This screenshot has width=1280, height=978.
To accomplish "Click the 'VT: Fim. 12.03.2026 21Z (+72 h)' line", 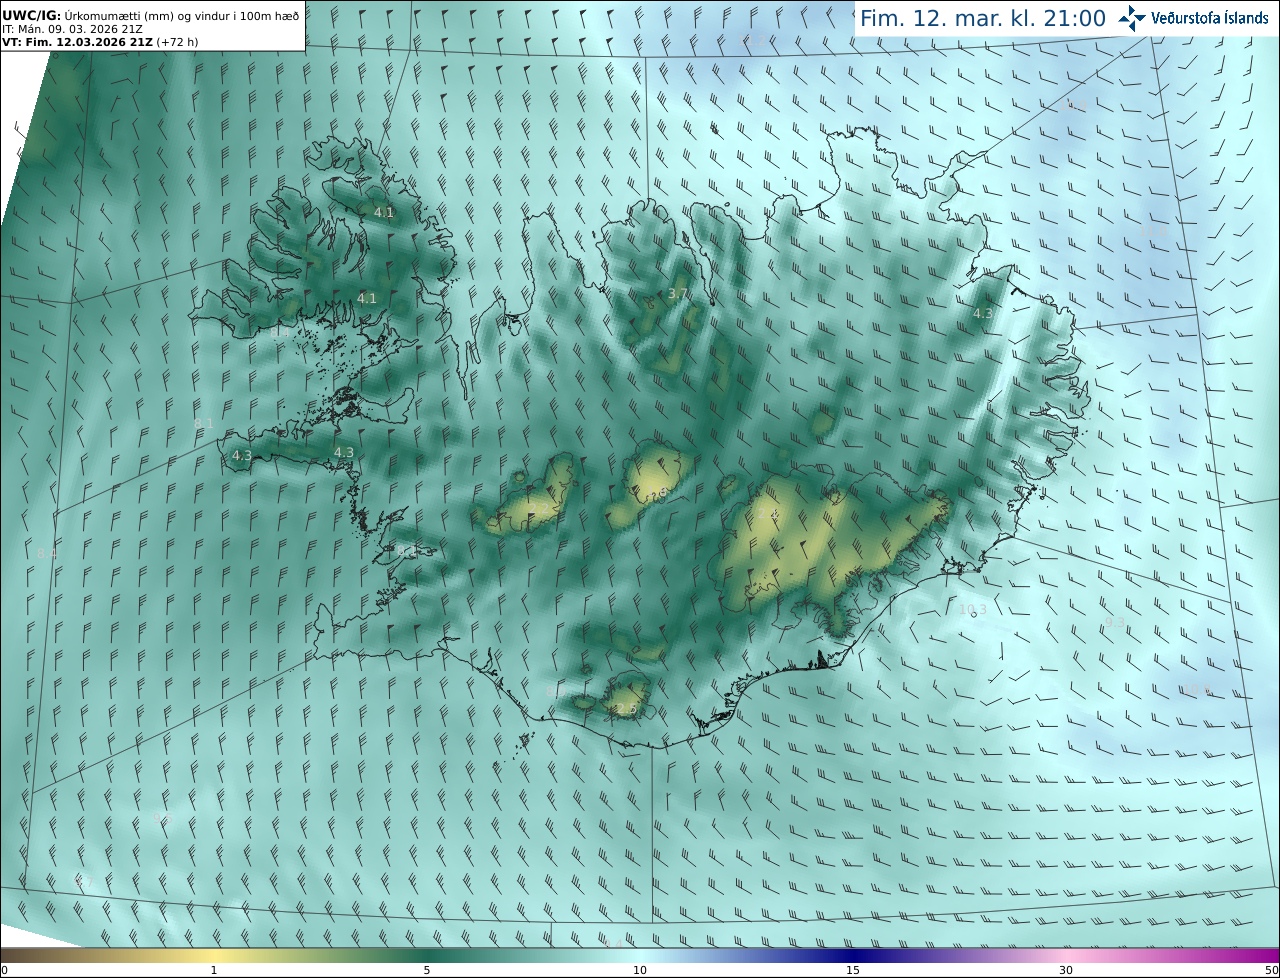I will point(99,42).
